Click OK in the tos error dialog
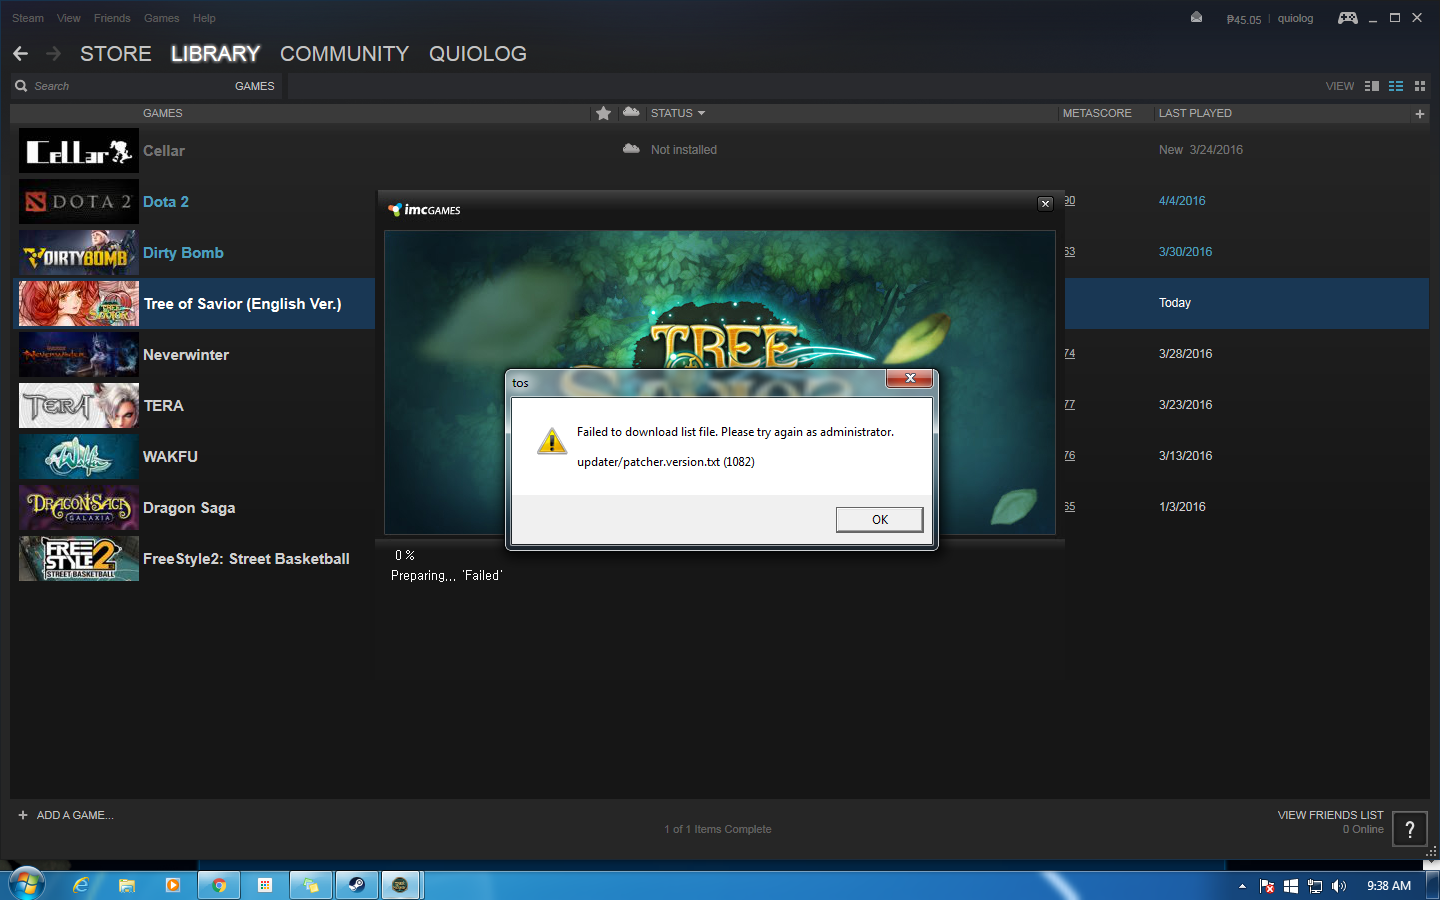 point(879,519)
